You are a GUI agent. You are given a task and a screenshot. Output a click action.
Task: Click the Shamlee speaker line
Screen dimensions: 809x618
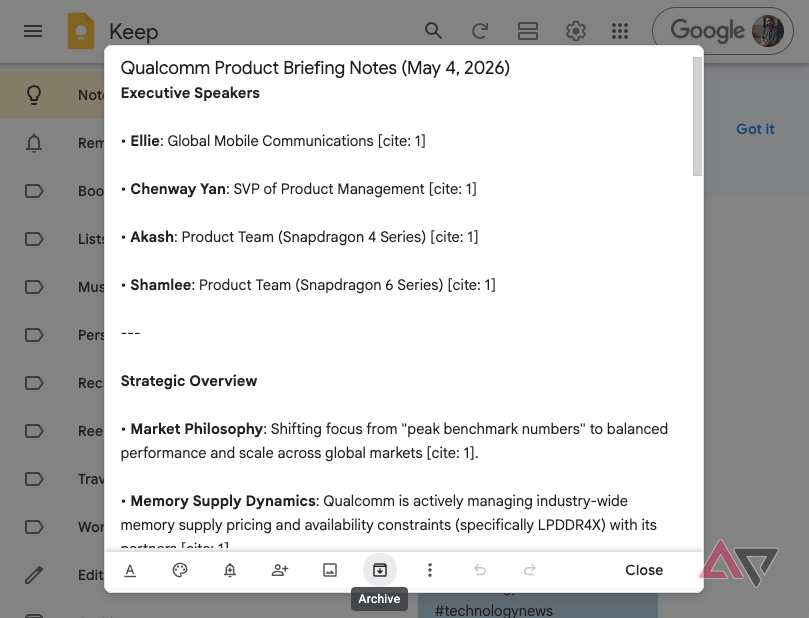coord(308,285)
